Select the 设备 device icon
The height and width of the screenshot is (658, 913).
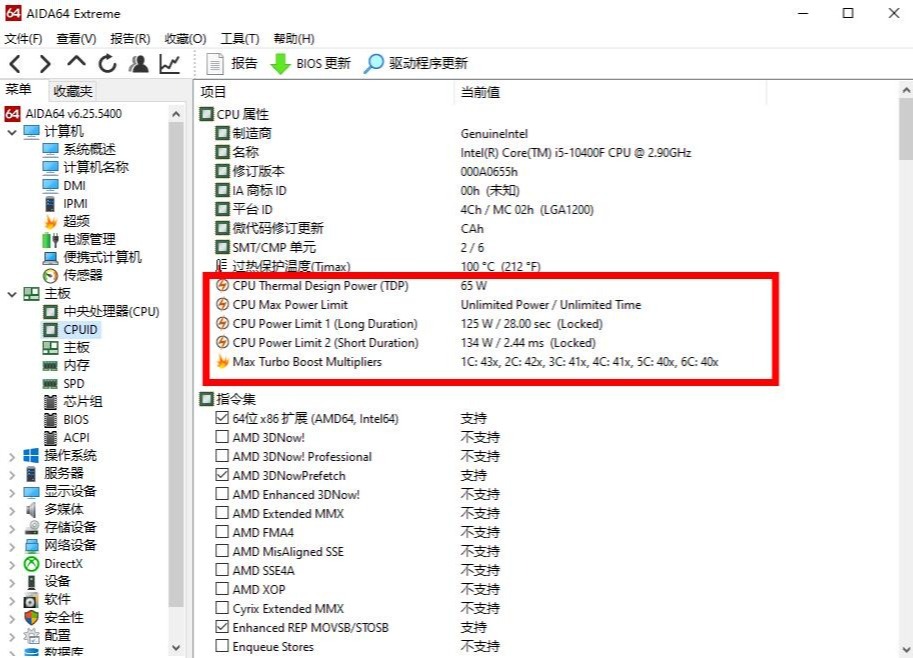[x=31, y=582]
